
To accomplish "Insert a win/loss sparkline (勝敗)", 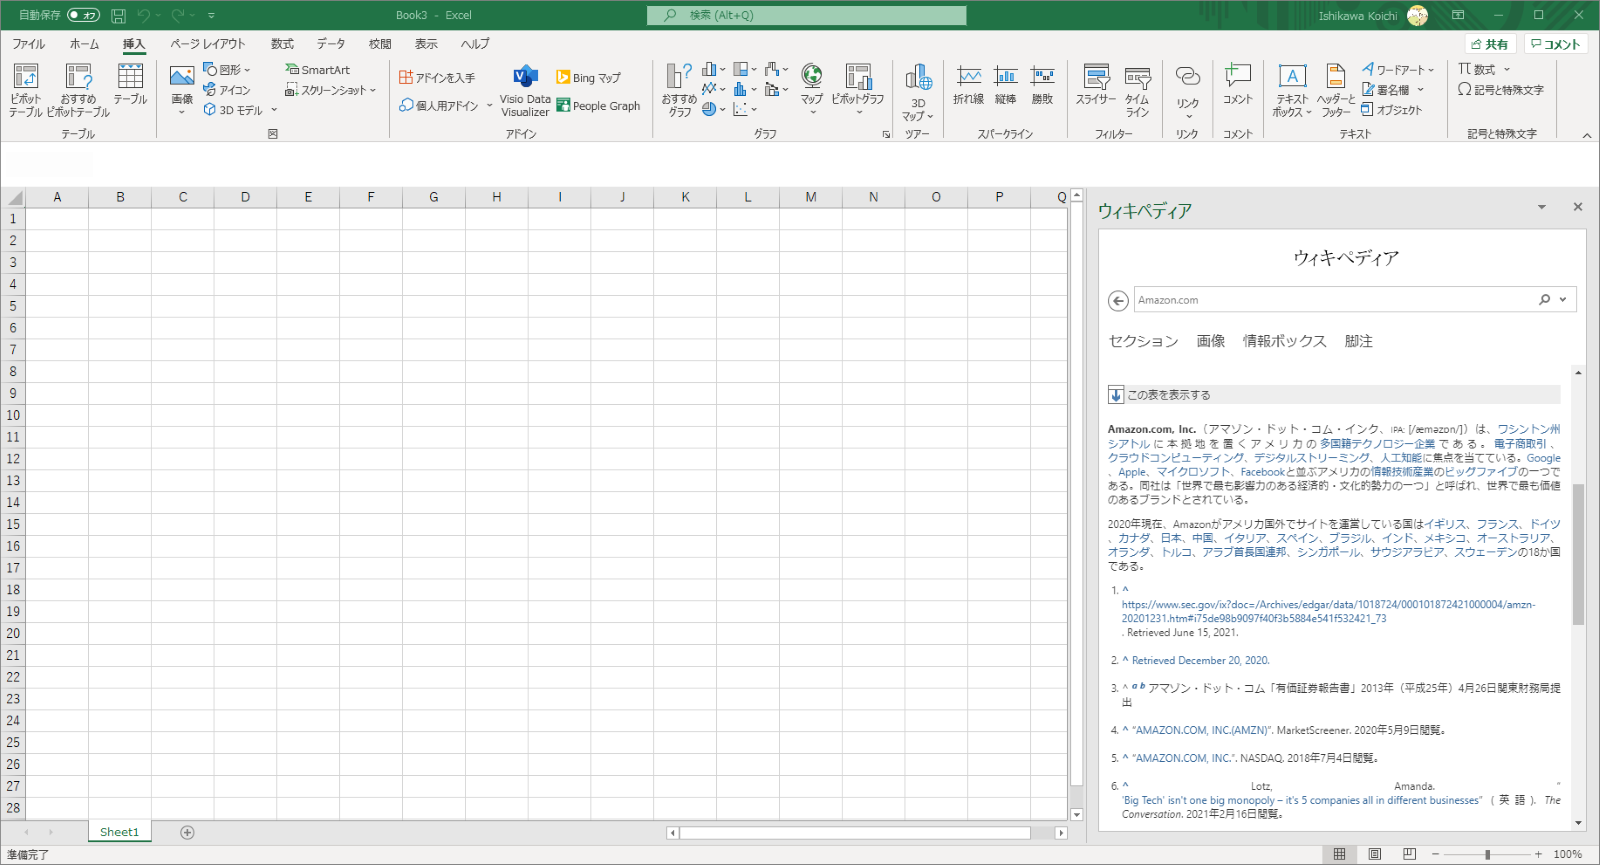I will pos(1042,84).
